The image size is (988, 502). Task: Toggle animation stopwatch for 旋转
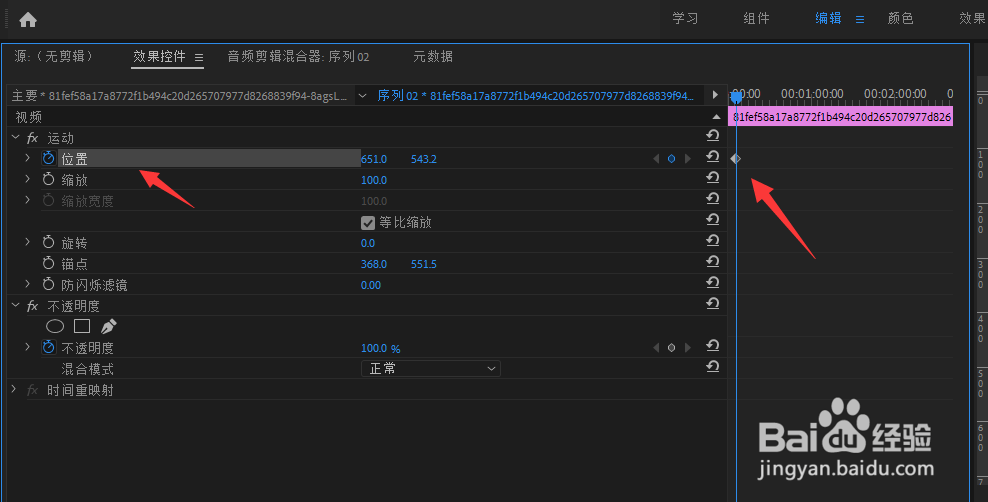[x=49, y=242]
